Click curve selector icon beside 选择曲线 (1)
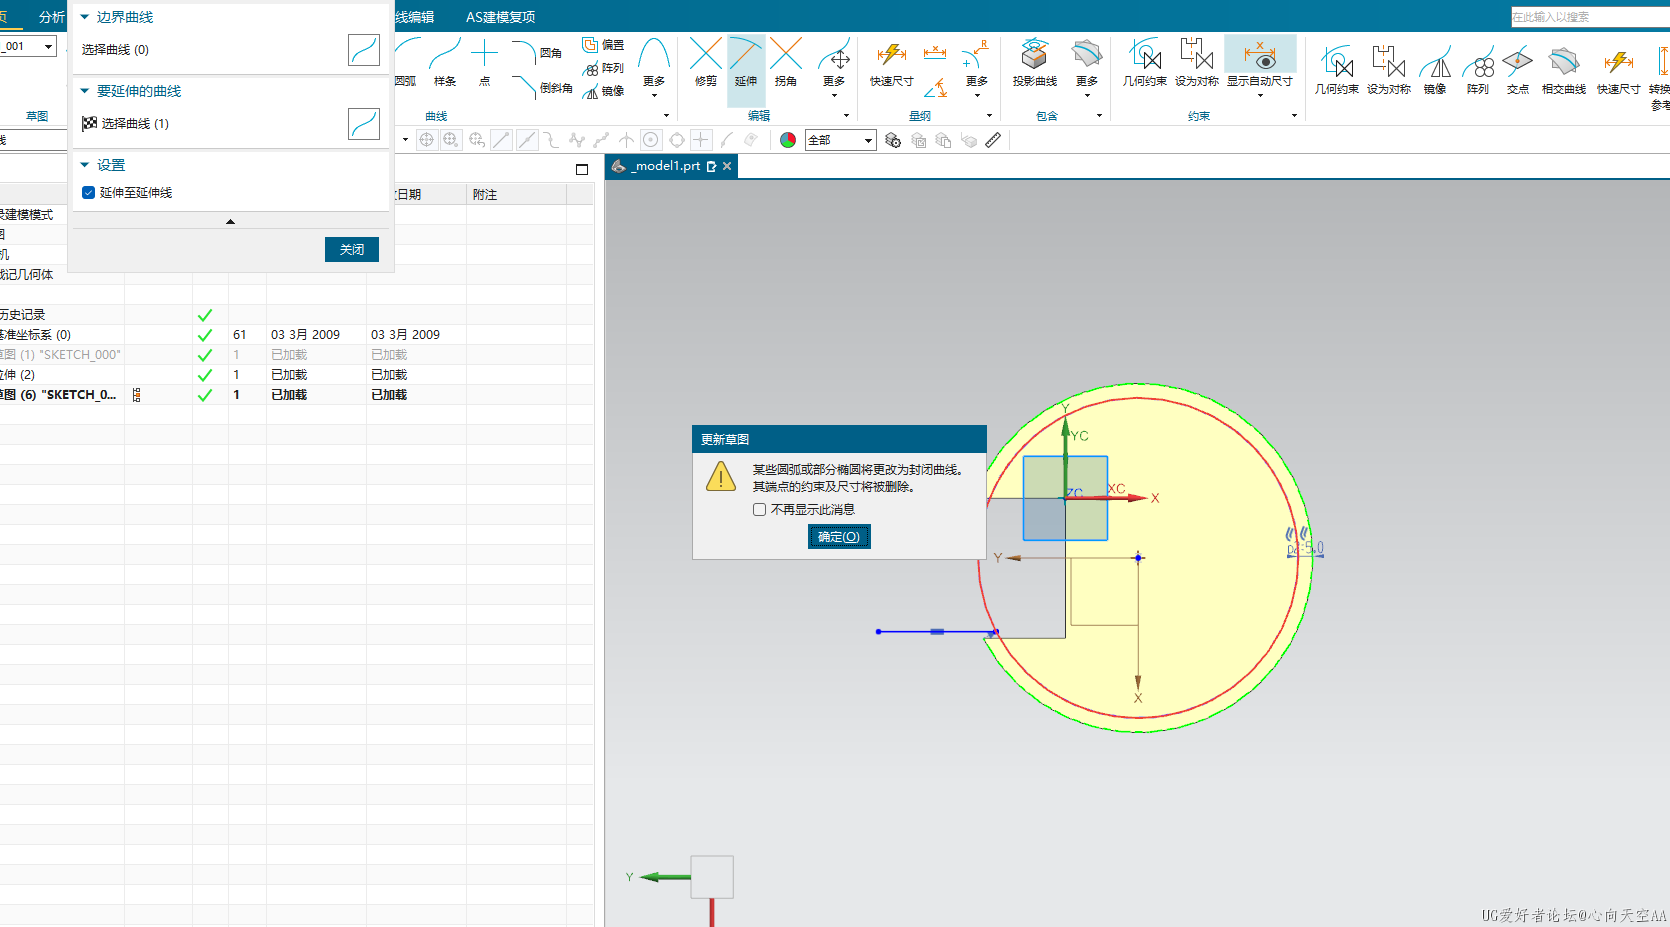 [364, 124]
